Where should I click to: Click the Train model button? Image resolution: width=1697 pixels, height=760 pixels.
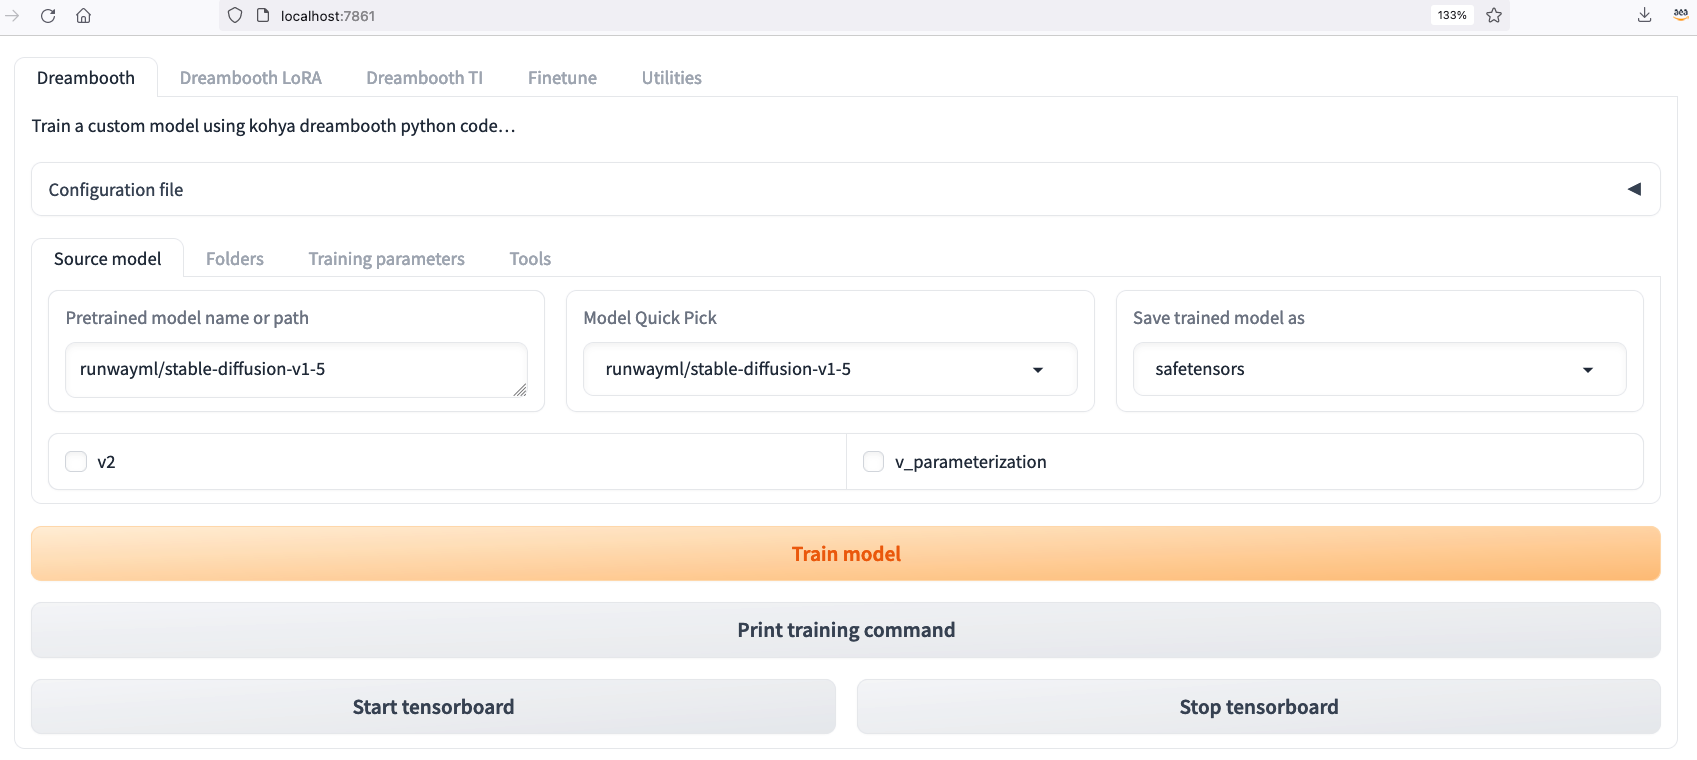(x=846, y=554)
